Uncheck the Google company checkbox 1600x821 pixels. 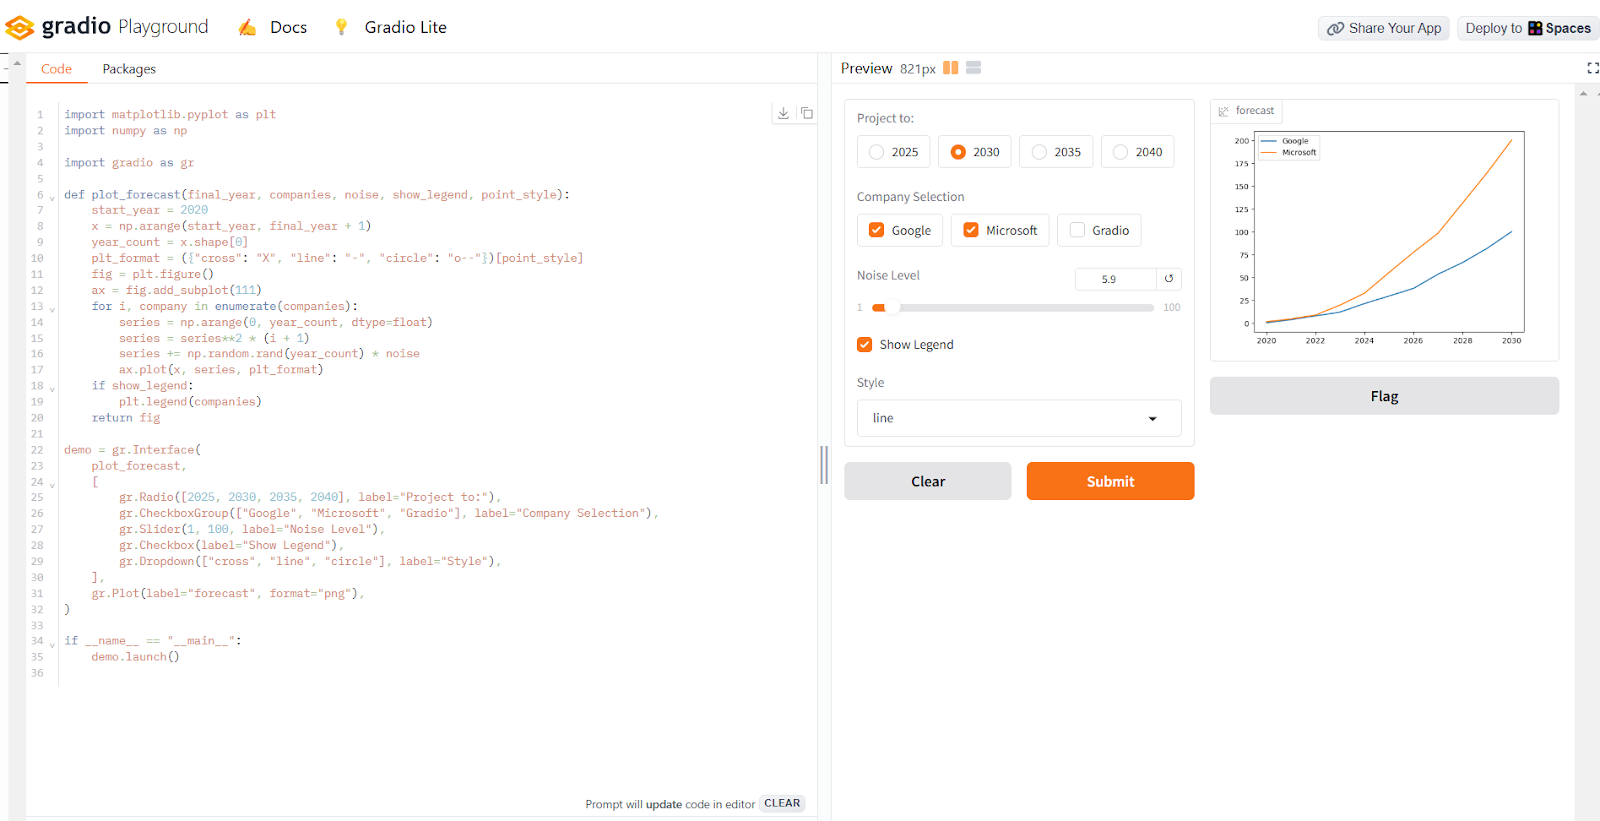(x=877, y=230)
